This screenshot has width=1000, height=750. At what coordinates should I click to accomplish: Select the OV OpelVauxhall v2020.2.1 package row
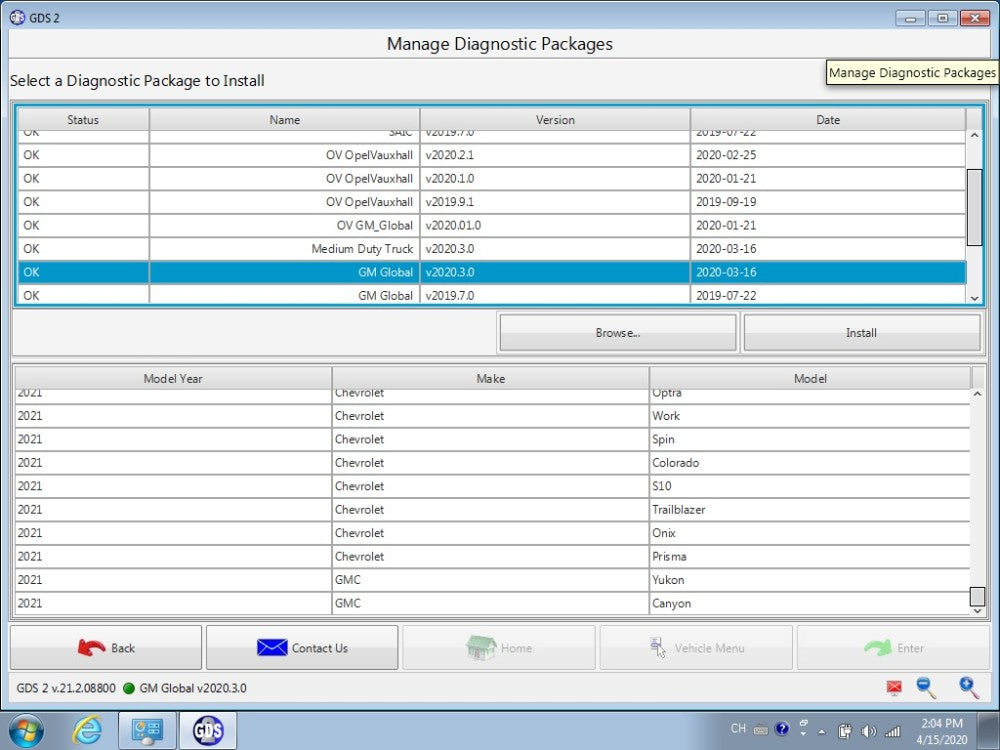click(x=400, y=155)
